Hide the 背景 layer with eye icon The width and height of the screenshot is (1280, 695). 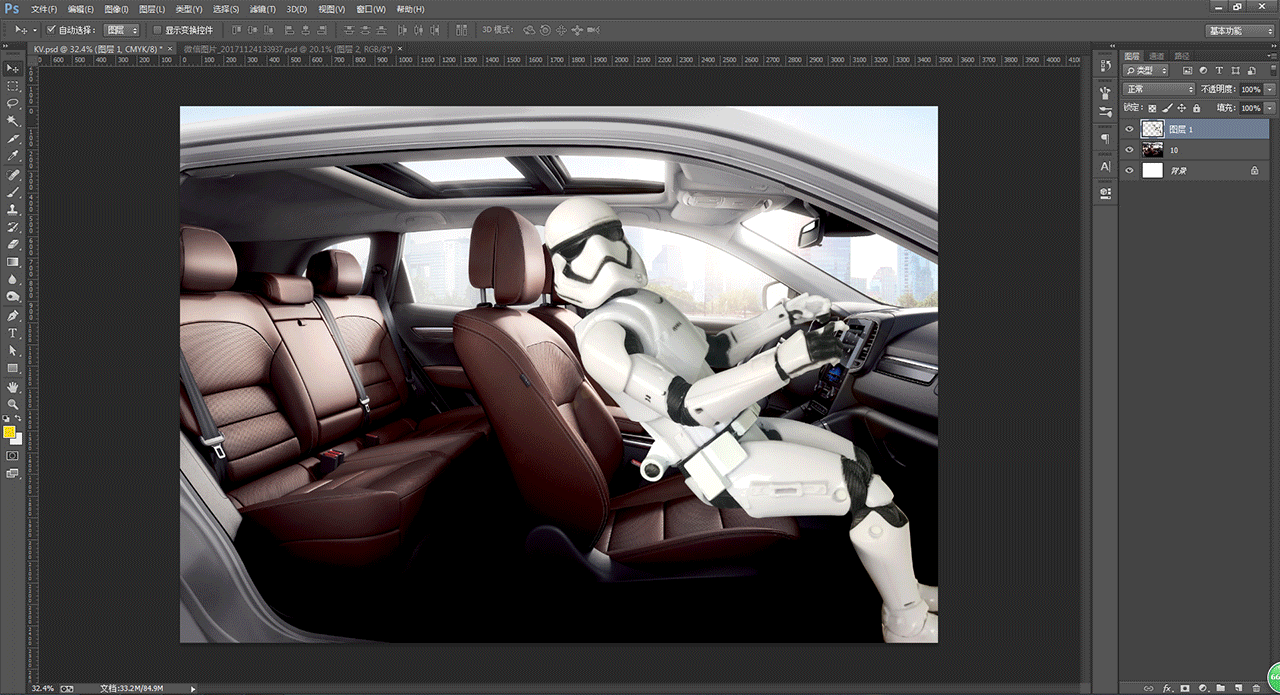pos(1130,171)
